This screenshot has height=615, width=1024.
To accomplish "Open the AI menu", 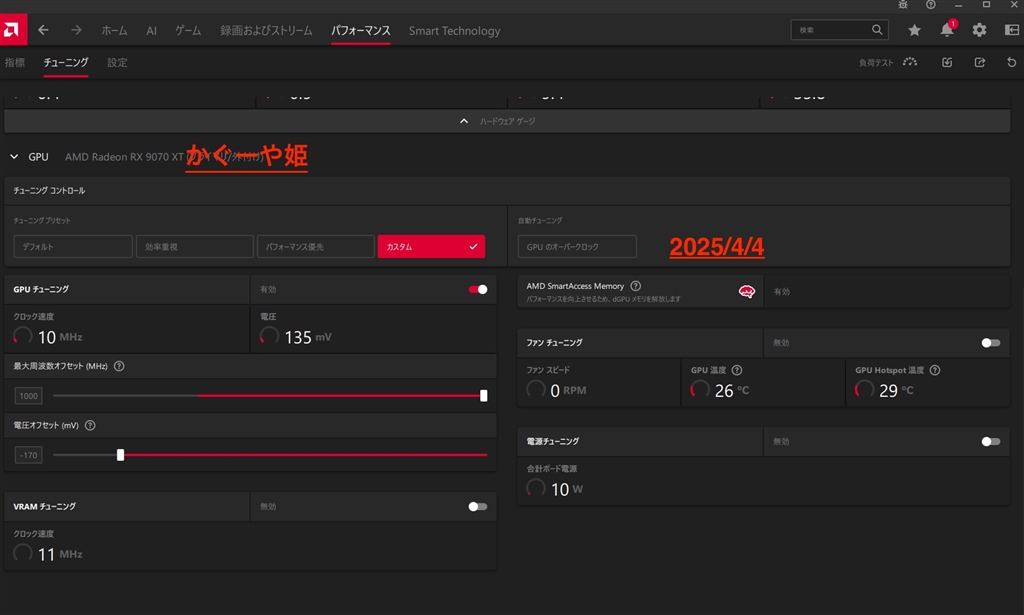I will coord(152,31).
